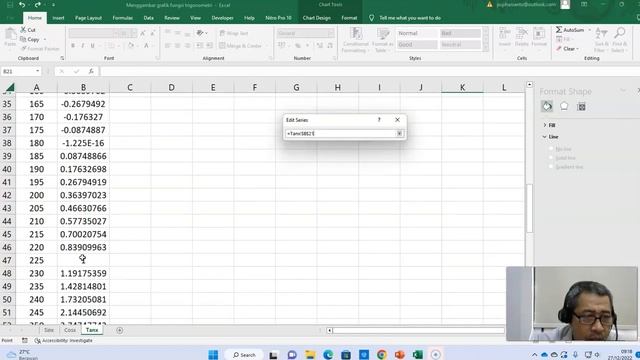Click the Wrap Text command

(x=234, y=33)
